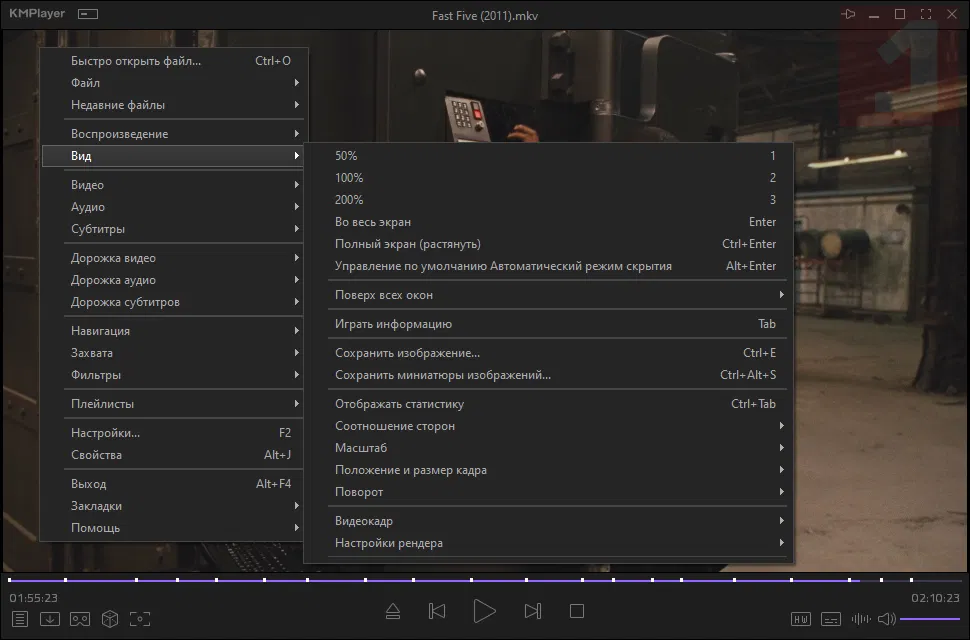Select 'Быстро открыть файл...' menu entry

click(x=174, y=61)
